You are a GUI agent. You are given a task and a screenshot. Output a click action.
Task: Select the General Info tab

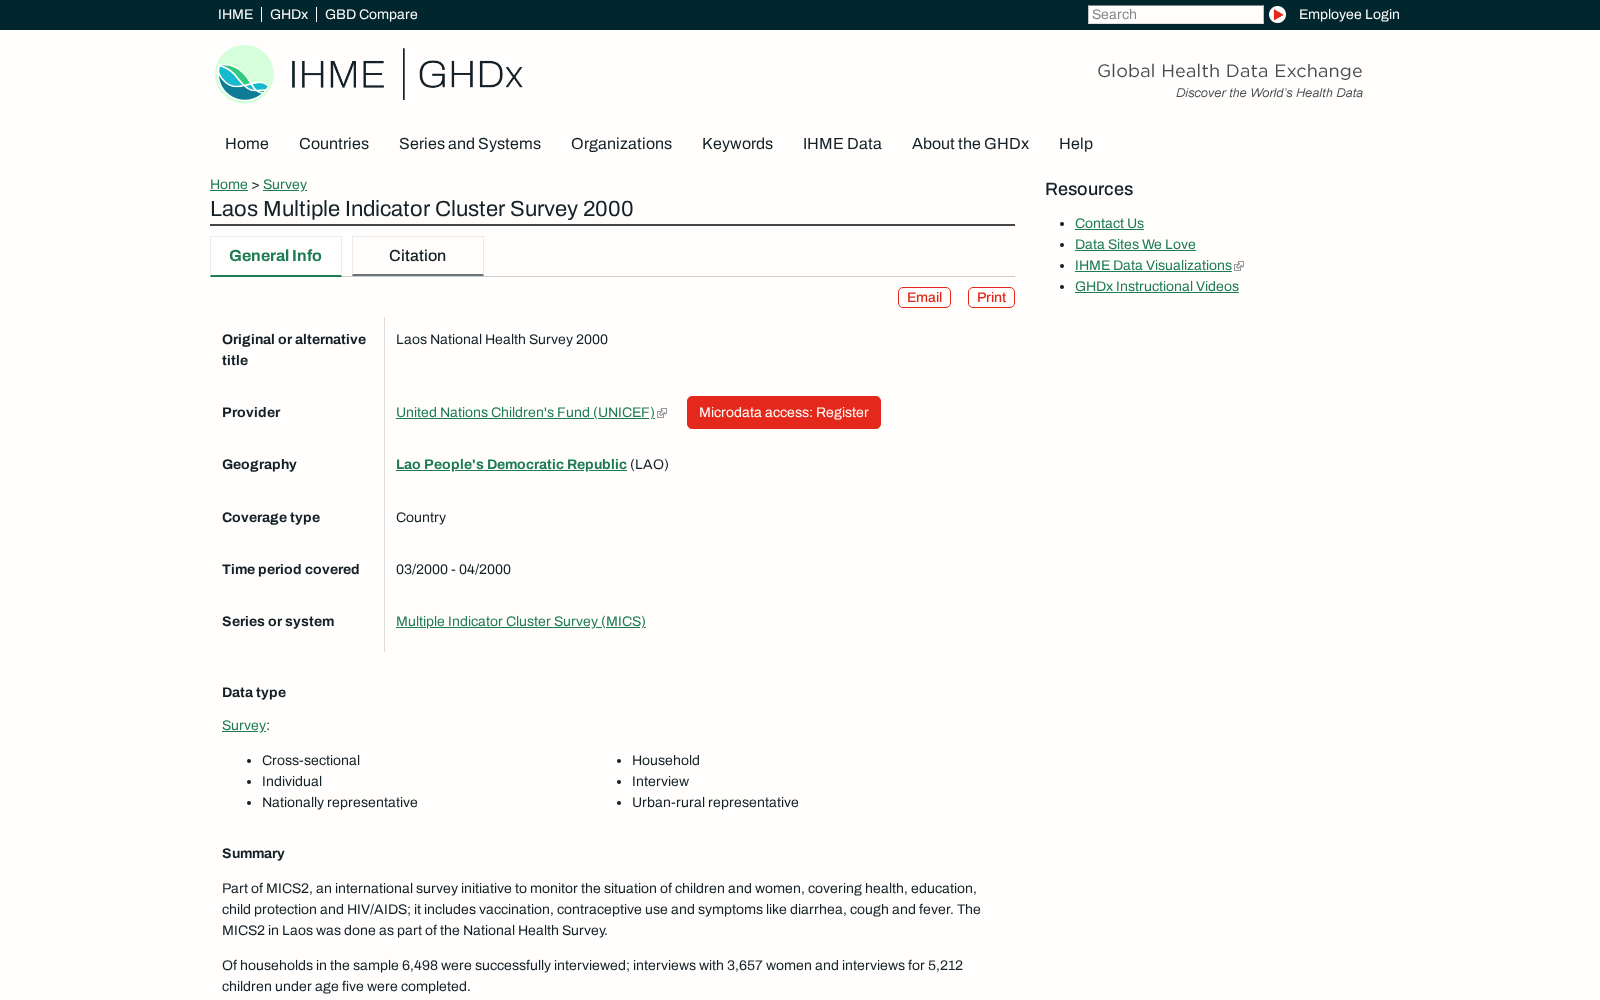(276, 256)
